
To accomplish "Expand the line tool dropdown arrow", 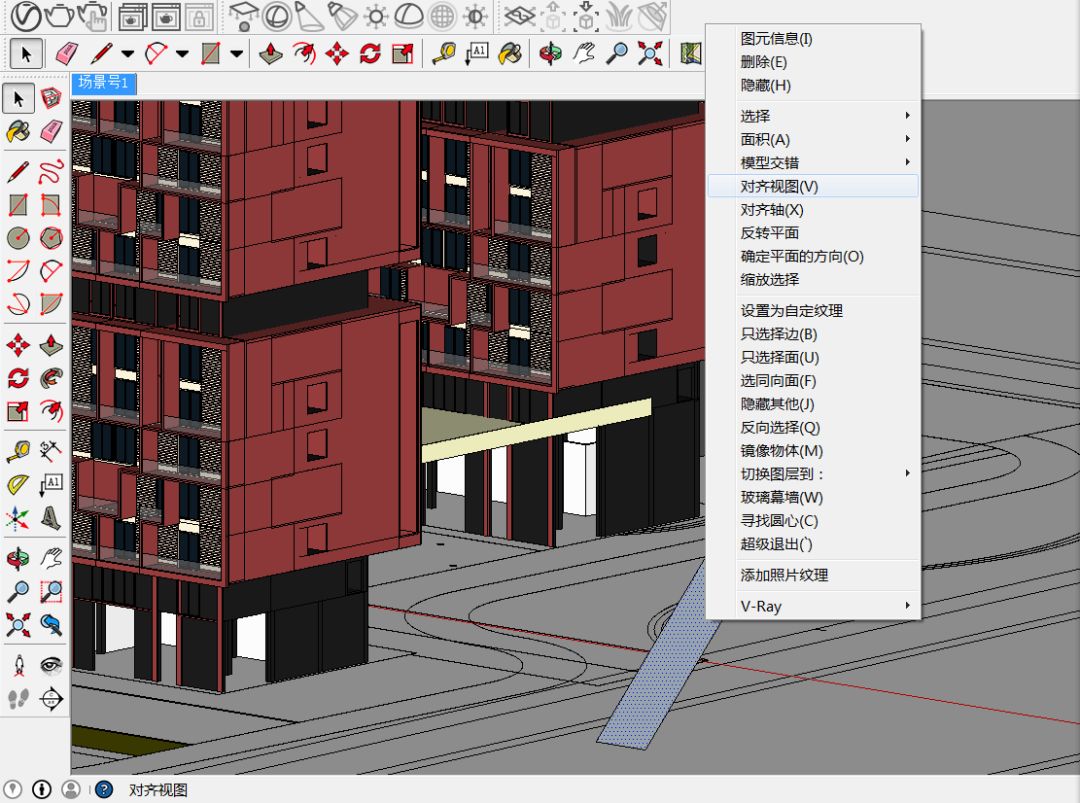I will [127, 53].
